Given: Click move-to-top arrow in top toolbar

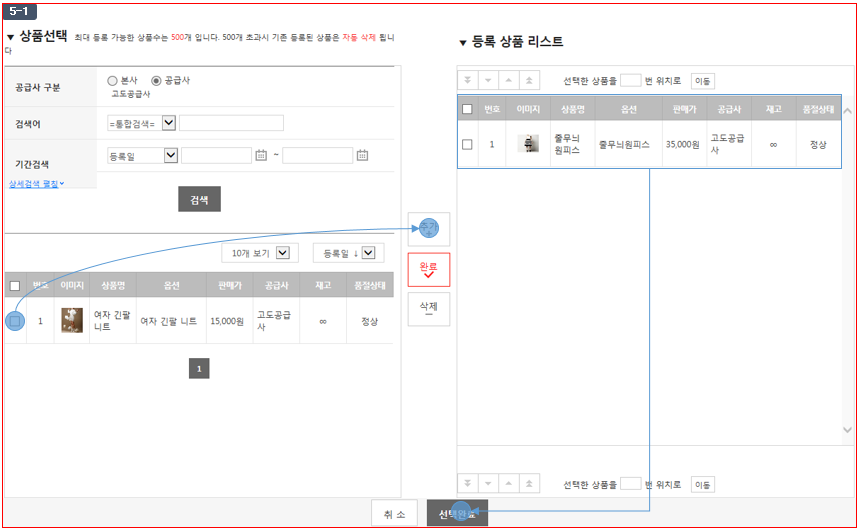Looking at the screenshot, I should [529, 81].
